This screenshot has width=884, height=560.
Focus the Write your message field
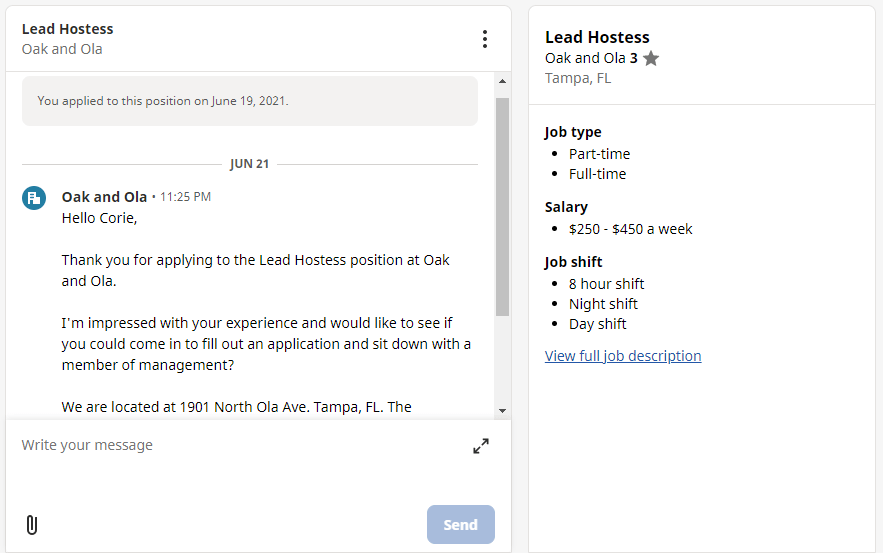pos(240,445)
